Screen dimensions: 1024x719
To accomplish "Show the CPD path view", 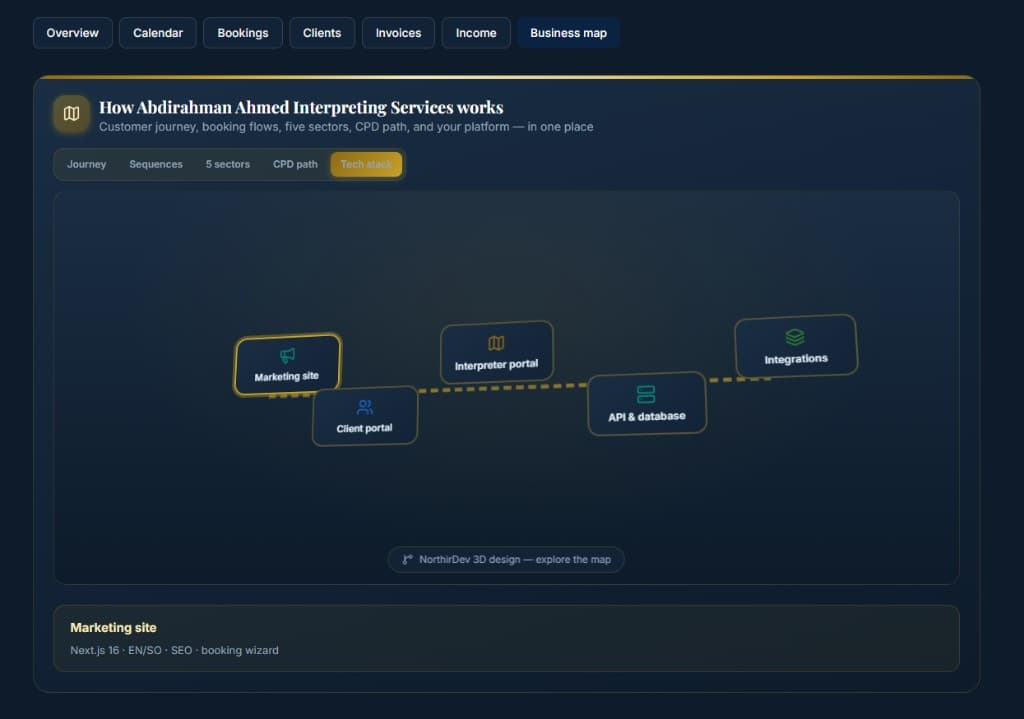I will pos(295,165).
